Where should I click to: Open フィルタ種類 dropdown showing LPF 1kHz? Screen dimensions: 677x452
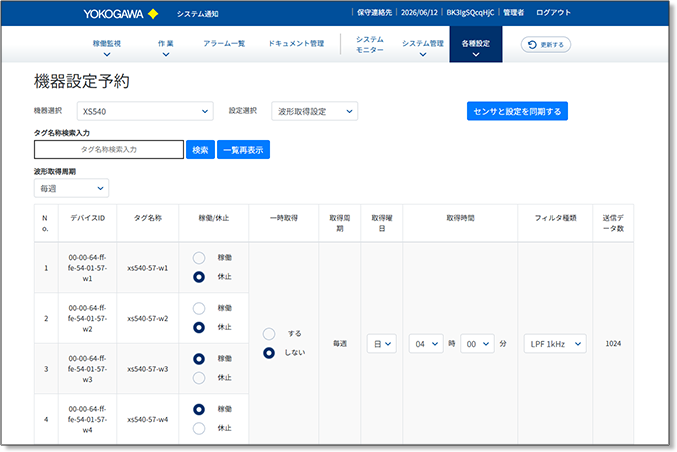pos(555,344)
